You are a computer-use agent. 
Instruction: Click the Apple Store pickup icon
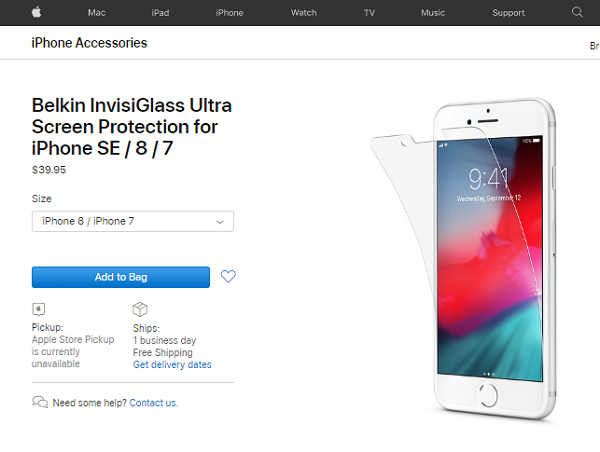point(39,309)
